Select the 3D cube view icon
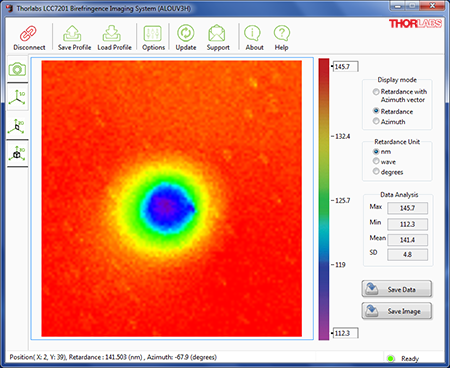 point(17,153)
